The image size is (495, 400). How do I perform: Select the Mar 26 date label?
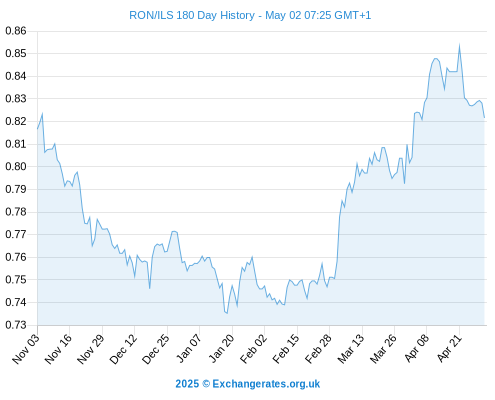(x=383, y=349)
